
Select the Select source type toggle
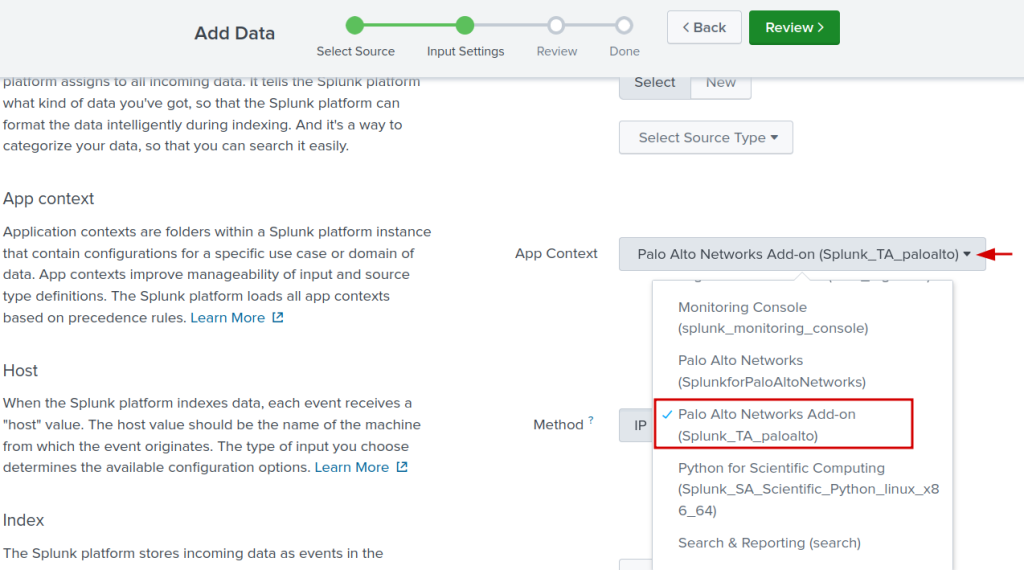(654, 83)
